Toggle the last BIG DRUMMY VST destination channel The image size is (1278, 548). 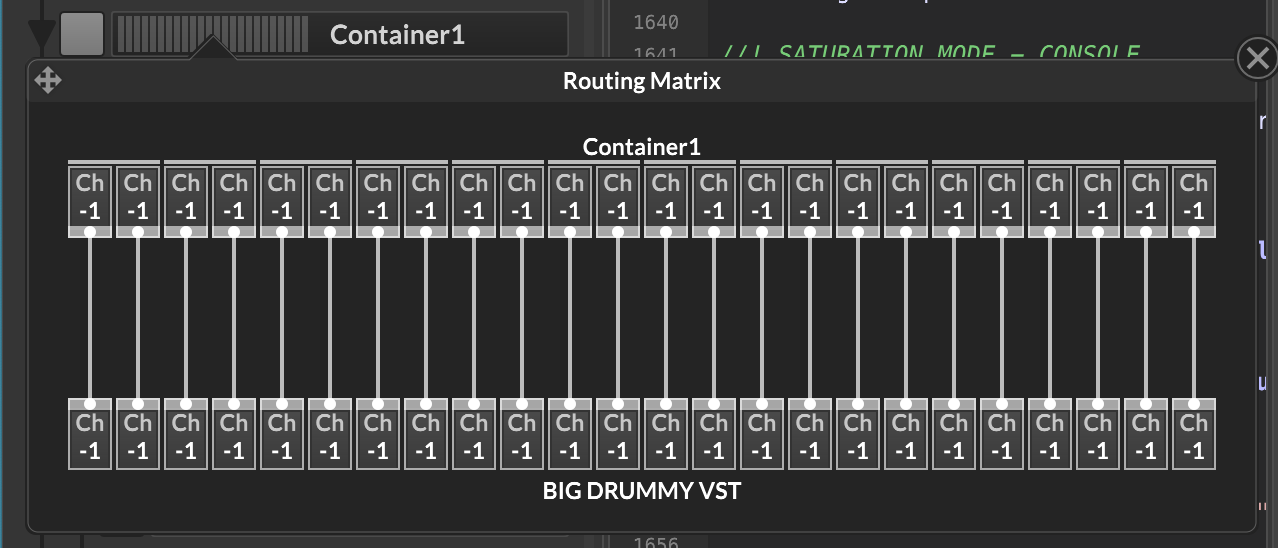pos(1193,436)
